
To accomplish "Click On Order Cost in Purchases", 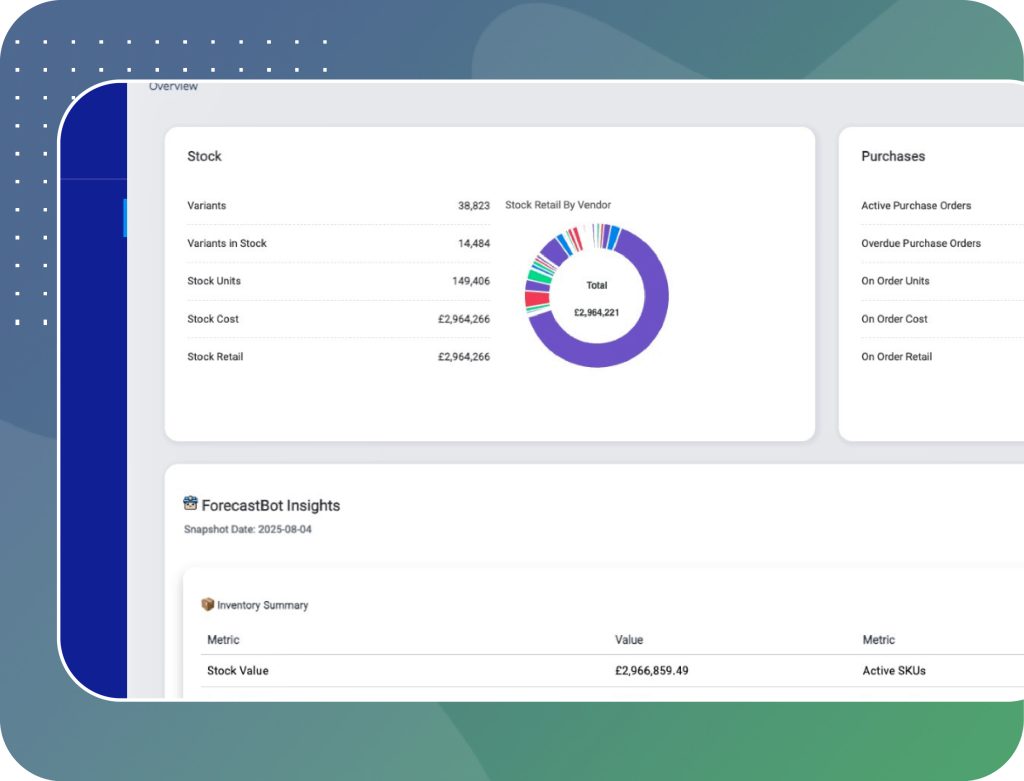I will 894,319.
